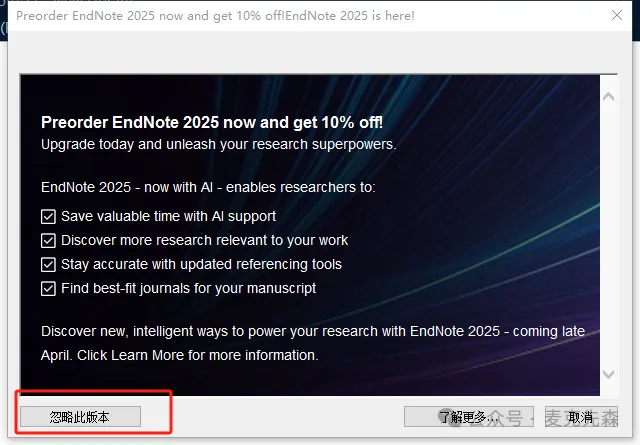Click the vertical scrollbar track
640x445 pixels.
tap(609, 236)
